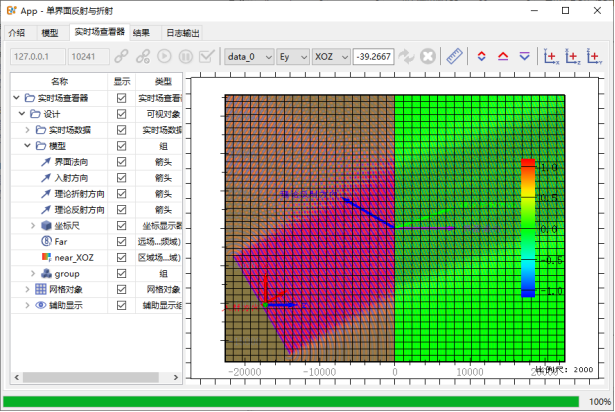Click the 网格对象 grid icon
The height and width of the screenshot is (412, 615).
(x=41, y=289)
